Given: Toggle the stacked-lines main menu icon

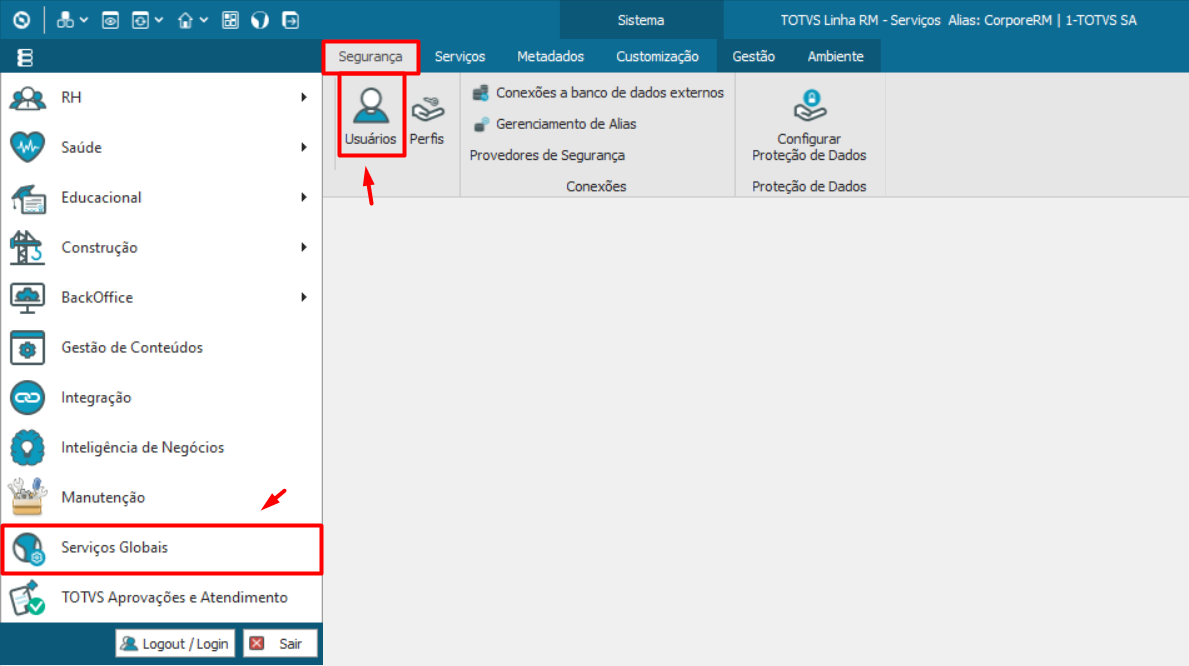Looking at the screenshot, I should point(25,57).
